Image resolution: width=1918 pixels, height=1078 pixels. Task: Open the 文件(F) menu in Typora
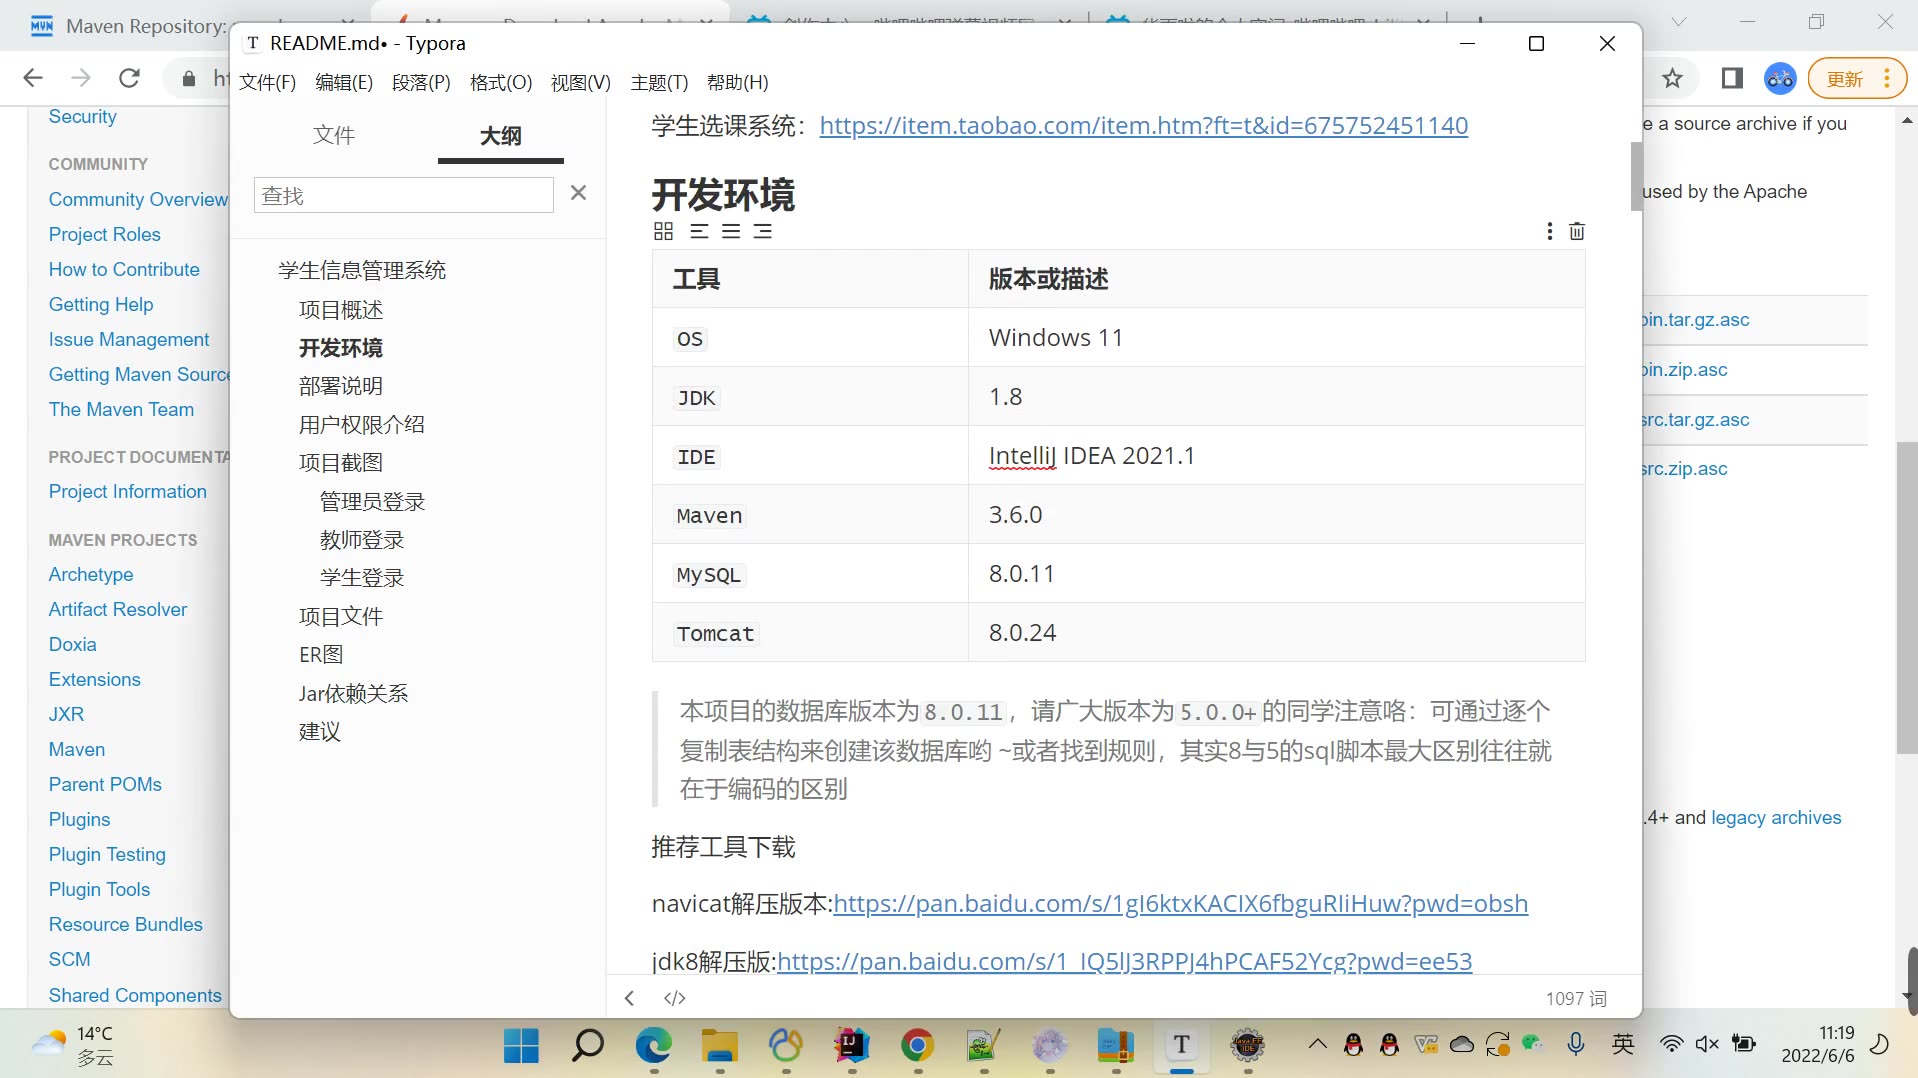click(x=267, y=83)
